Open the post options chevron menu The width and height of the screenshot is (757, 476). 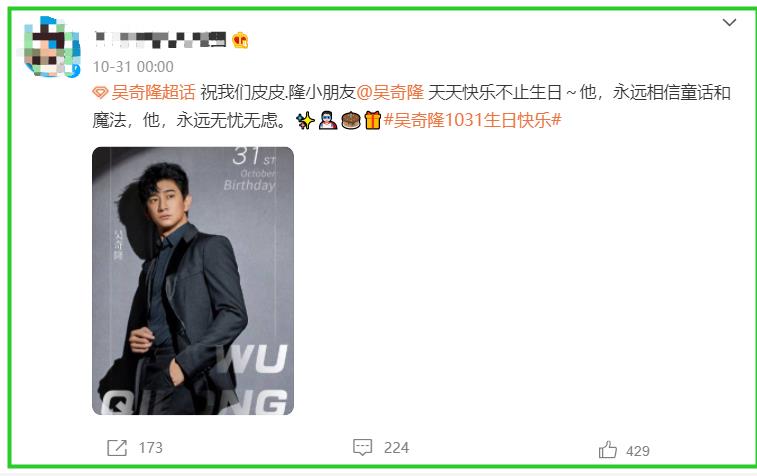(x=729, y=22)
